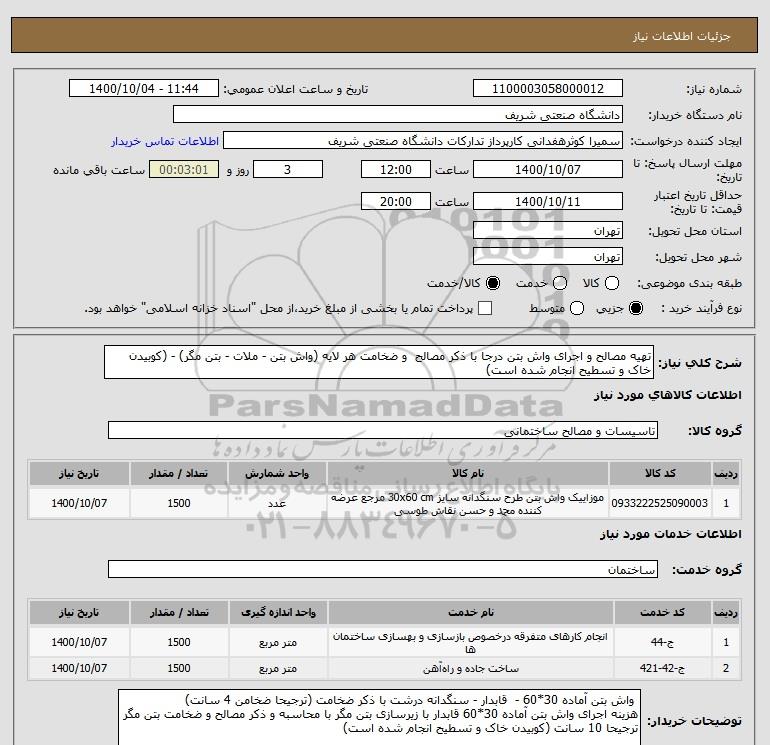770x745 pixels.
Task: Click the توضیحات خریدار notes box
Action: [x=380, y=718]
